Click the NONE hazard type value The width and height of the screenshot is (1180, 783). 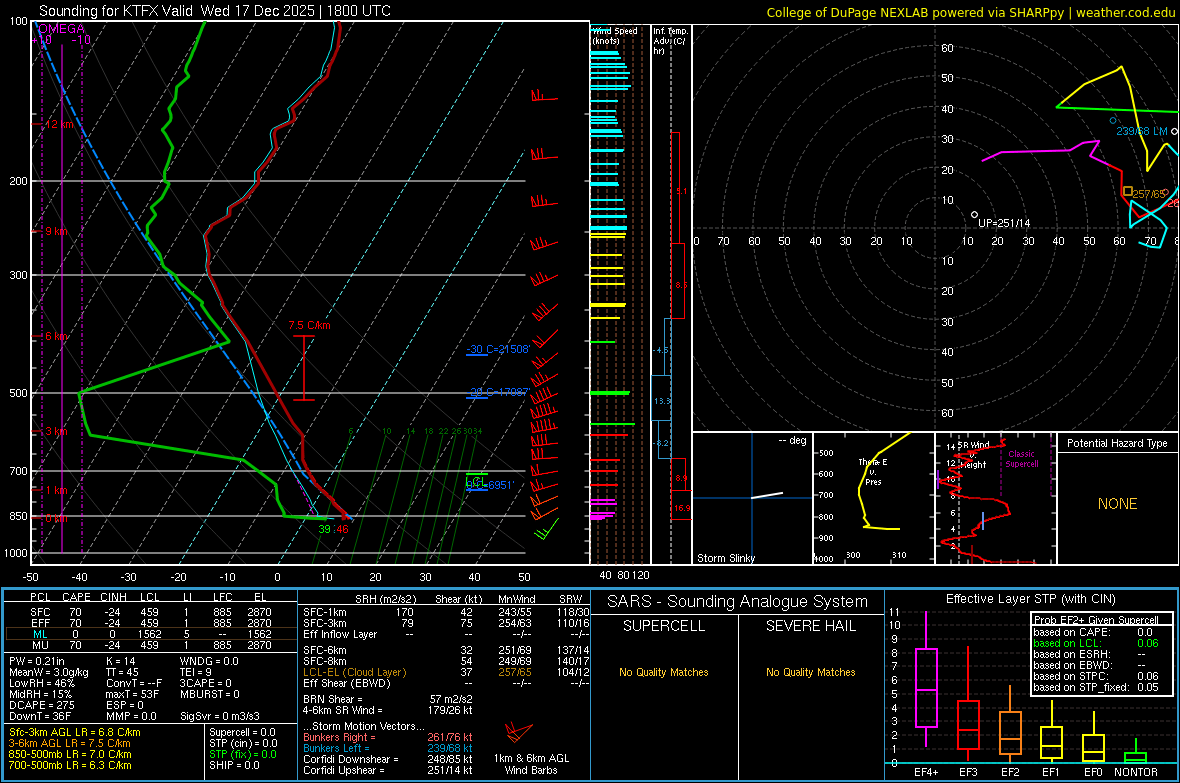(x=1117, y=504)
